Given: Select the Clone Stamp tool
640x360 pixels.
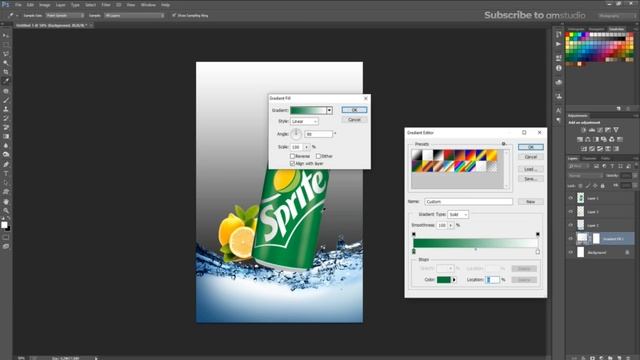Looking at the screenshot, I should pos(6,109).
